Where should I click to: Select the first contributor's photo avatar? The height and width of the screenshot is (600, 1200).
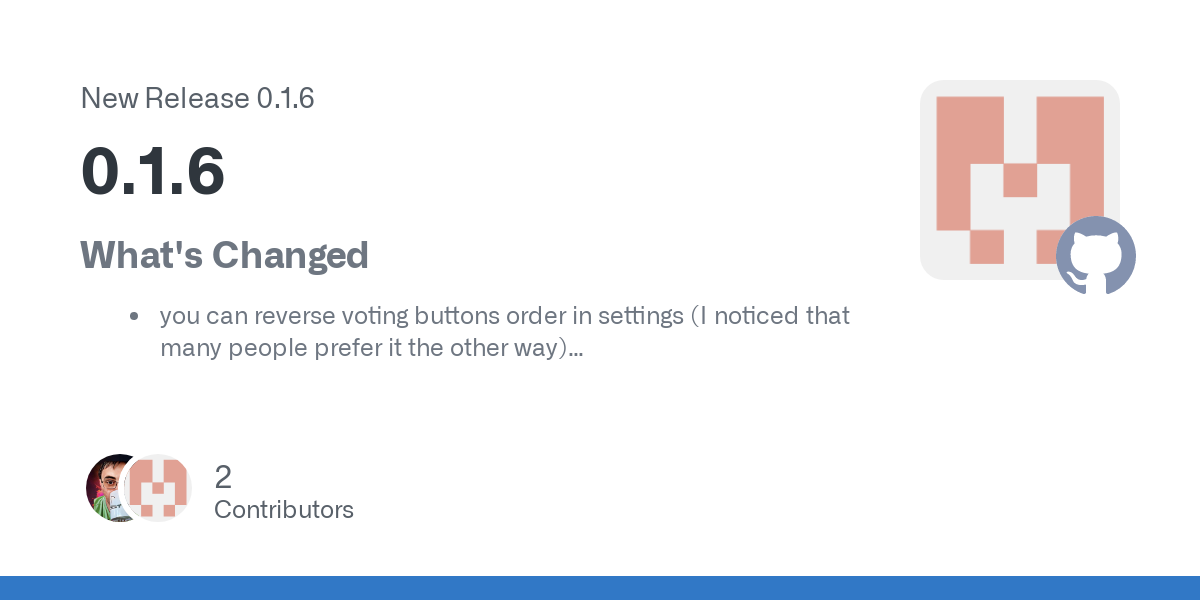point(115,488)
